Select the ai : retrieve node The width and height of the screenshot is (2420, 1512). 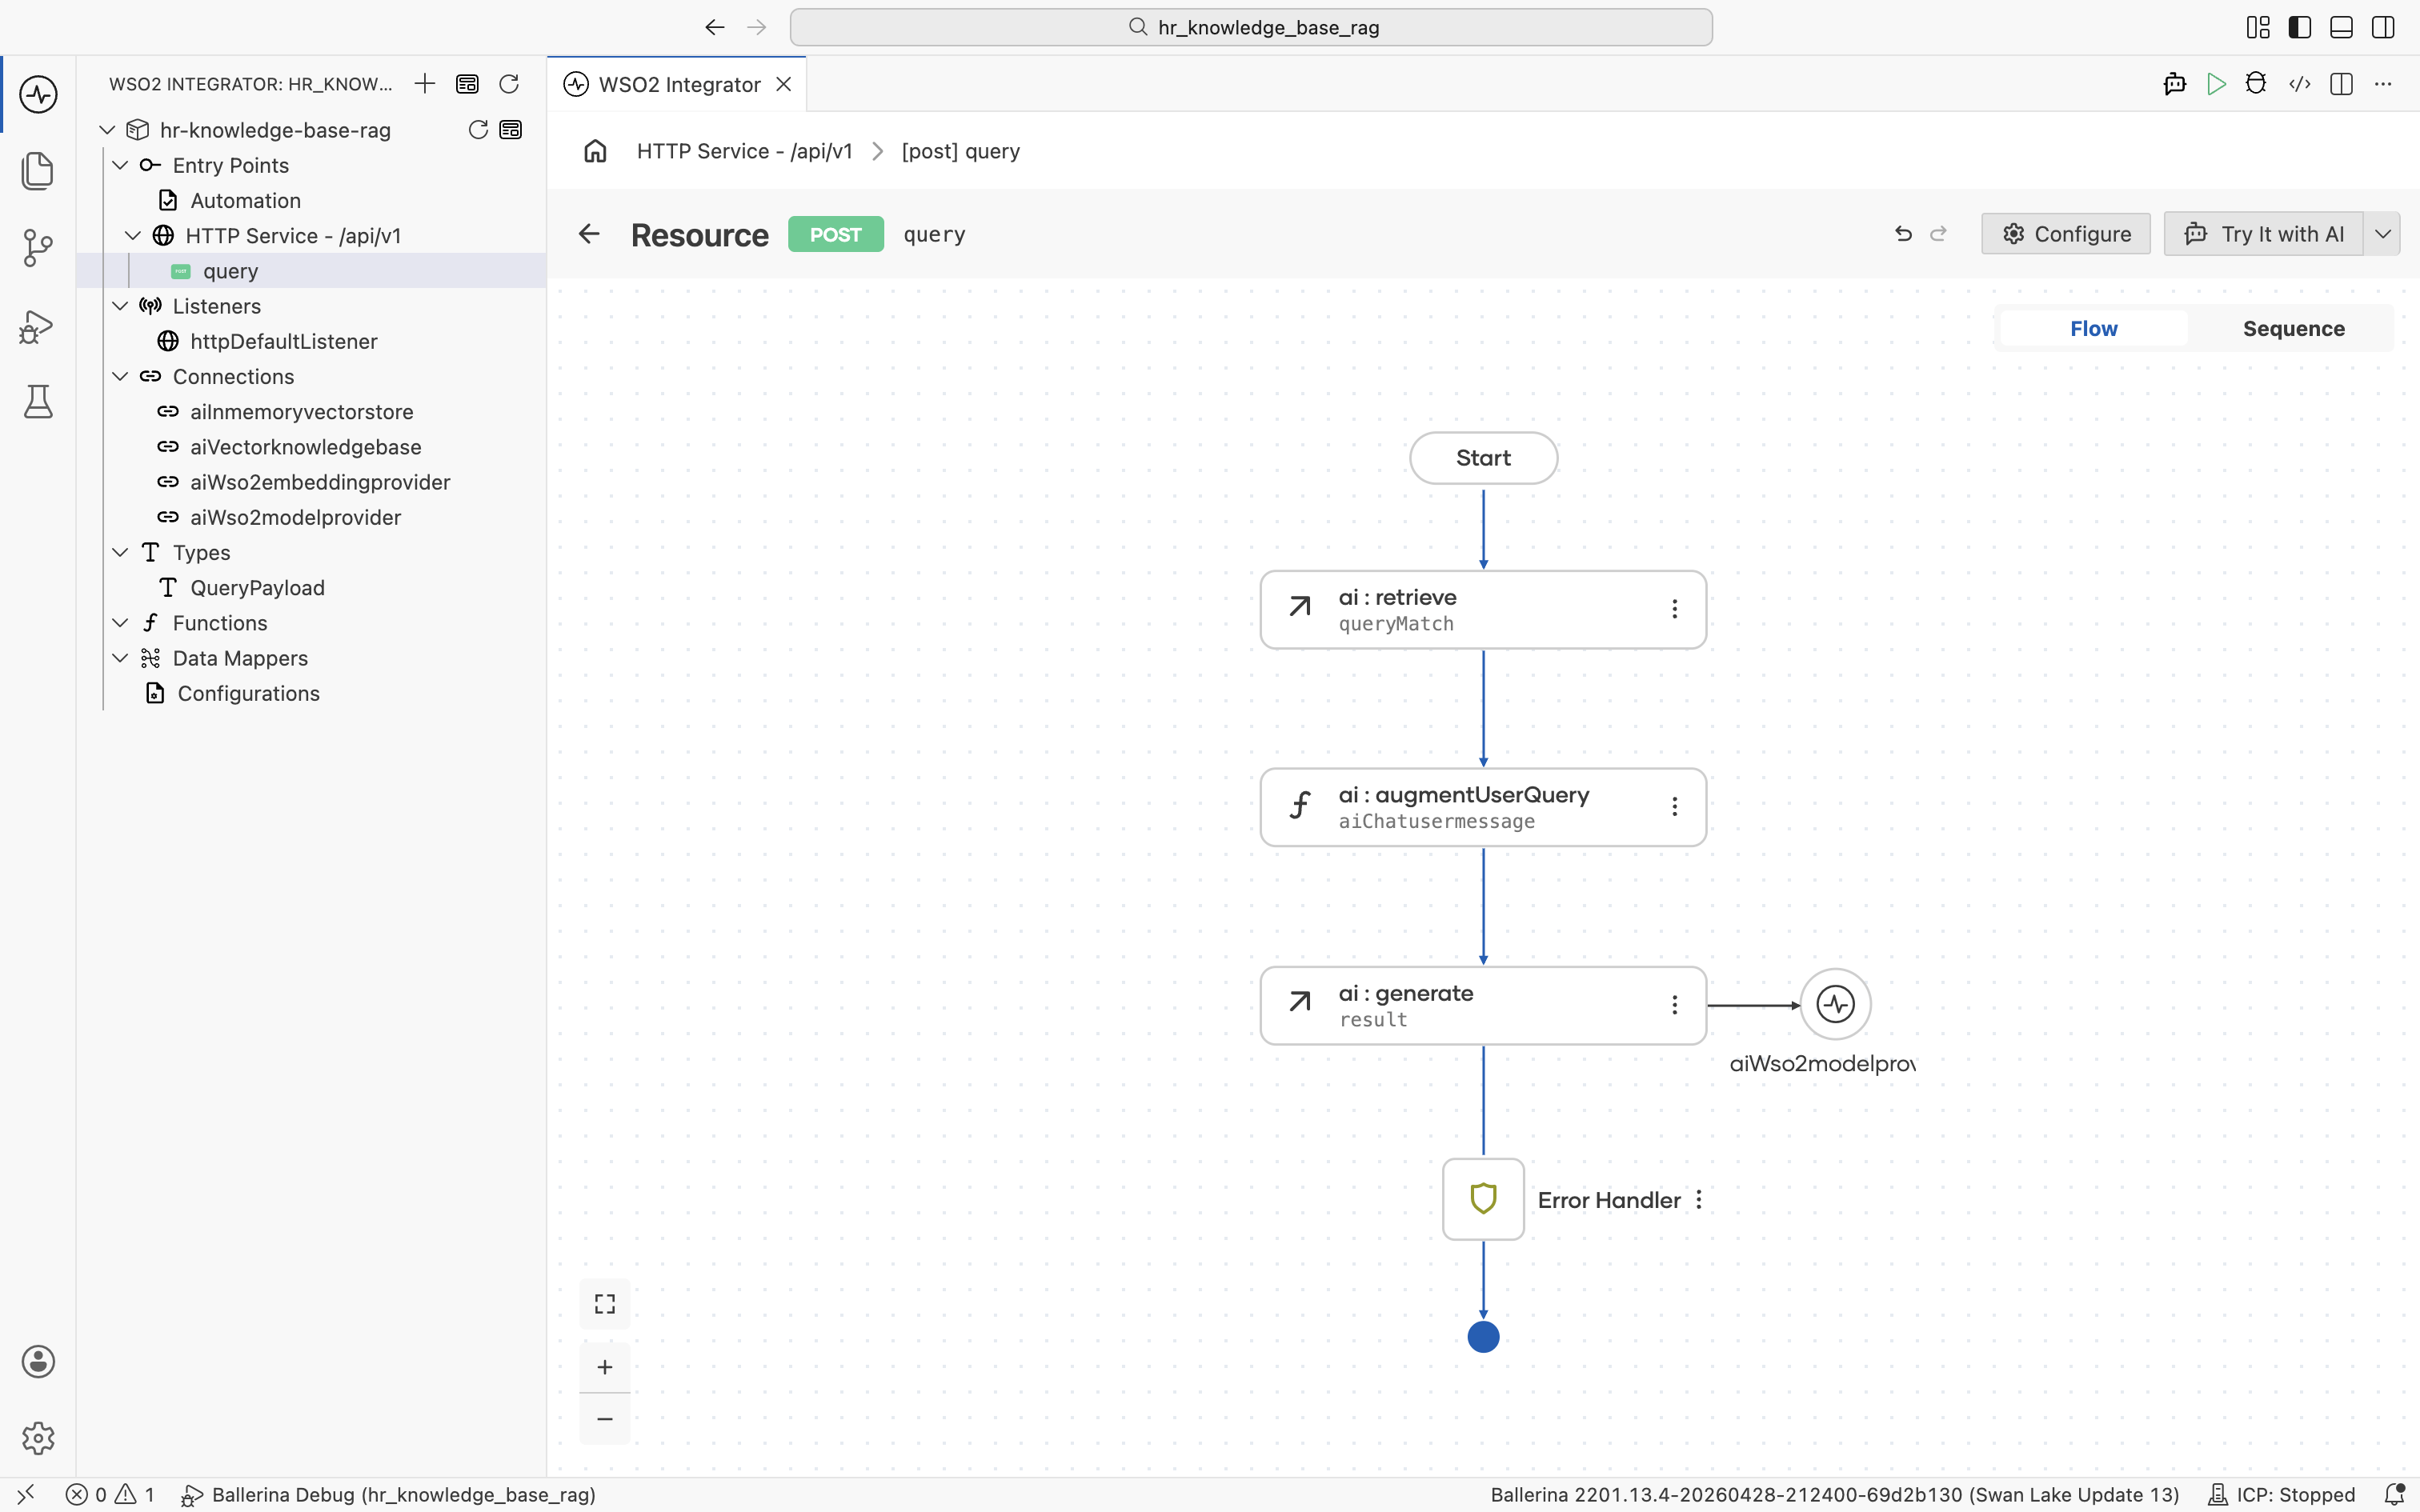(1483, 610)
